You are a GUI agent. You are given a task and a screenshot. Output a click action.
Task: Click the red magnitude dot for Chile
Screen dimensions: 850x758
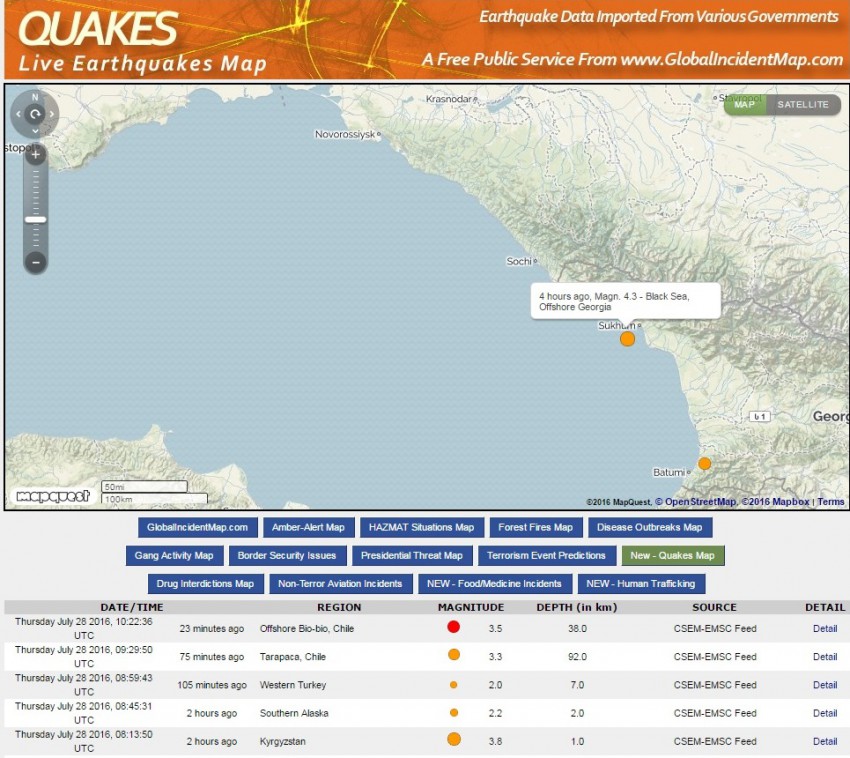point(453,628)
